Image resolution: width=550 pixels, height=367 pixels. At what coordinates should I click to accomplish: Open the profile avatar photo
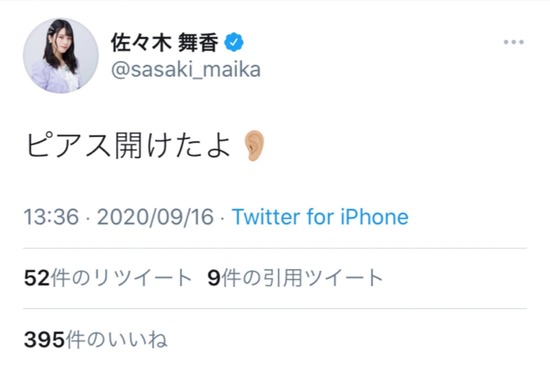tap(61, 56)
